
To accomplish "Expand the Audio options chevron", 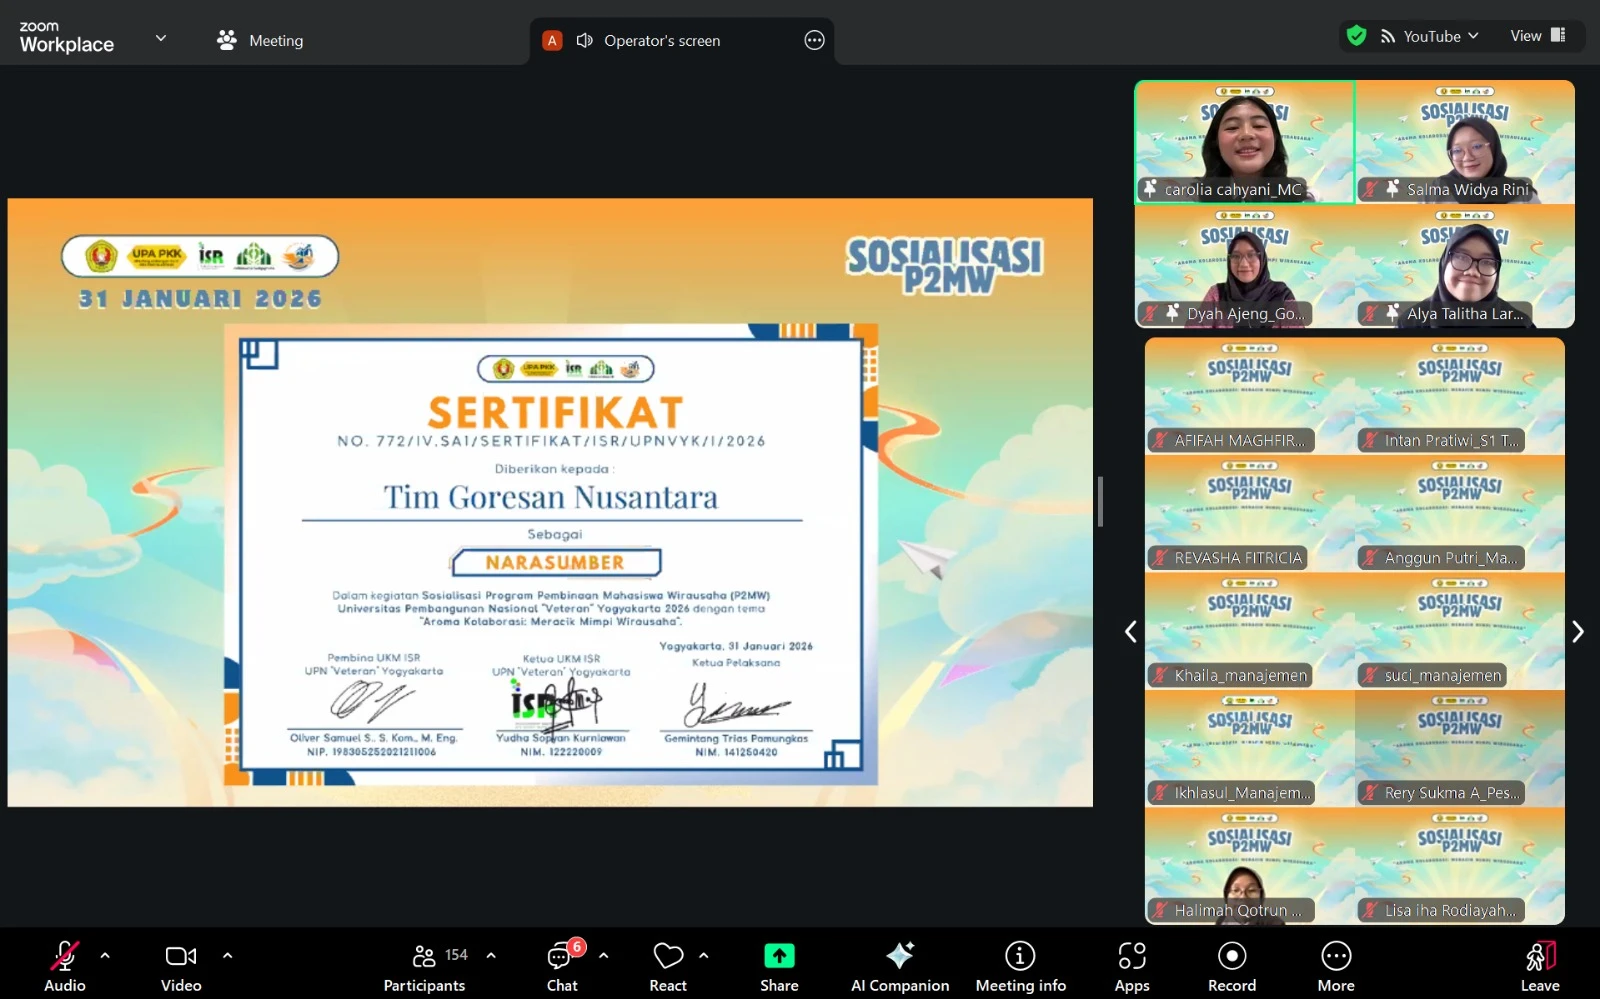I will (105, 957).
